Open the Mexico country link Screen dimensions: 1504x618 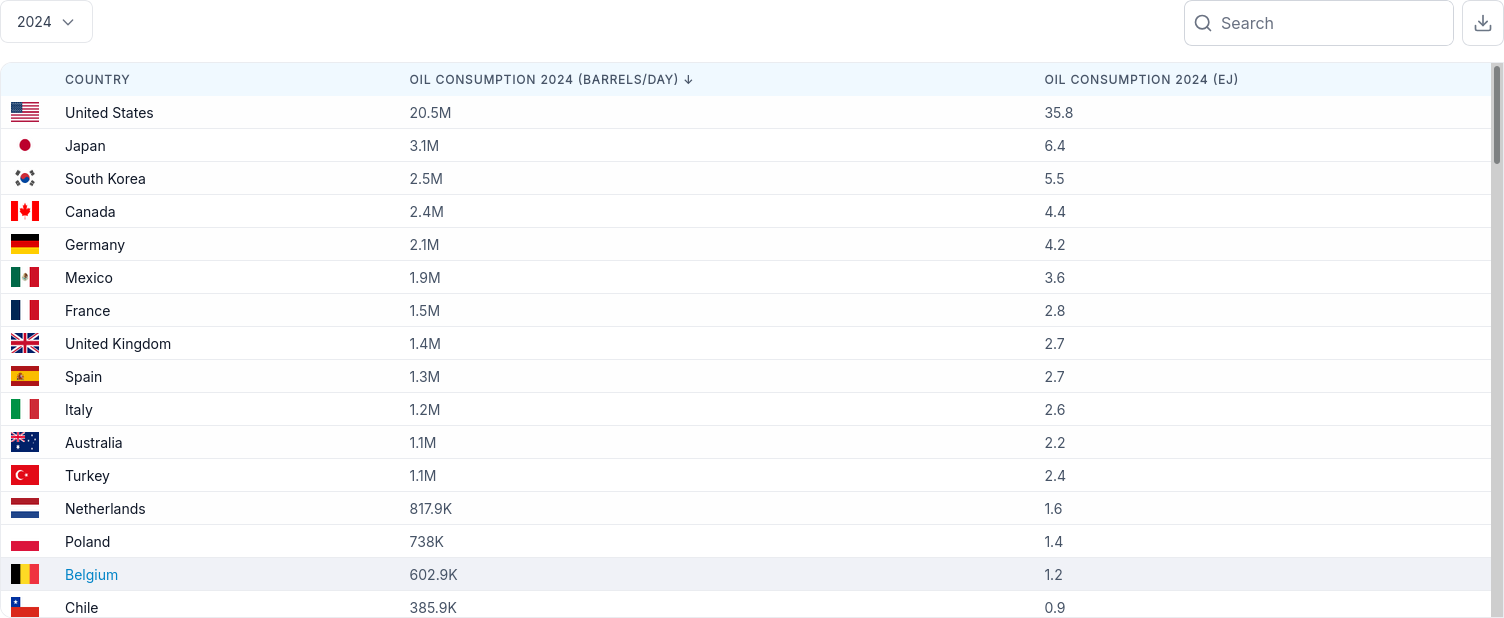click(89, 278)
